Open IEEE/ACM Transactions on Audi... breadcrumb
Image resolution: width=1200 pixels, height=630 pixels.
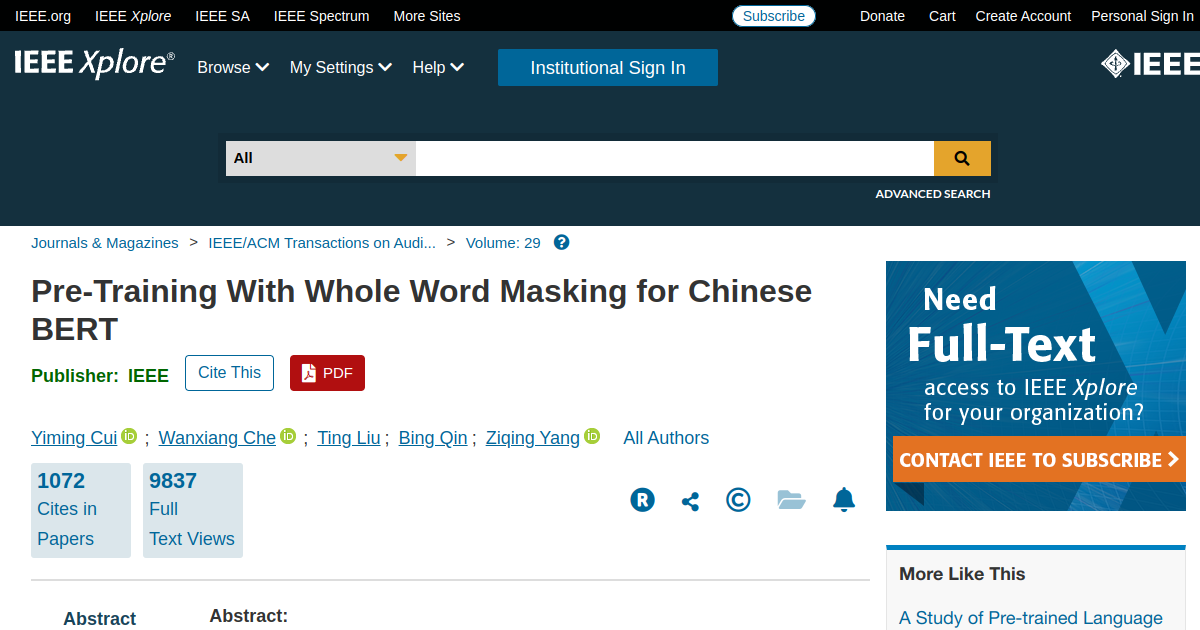pyautogui.click(x=322, y=242)
